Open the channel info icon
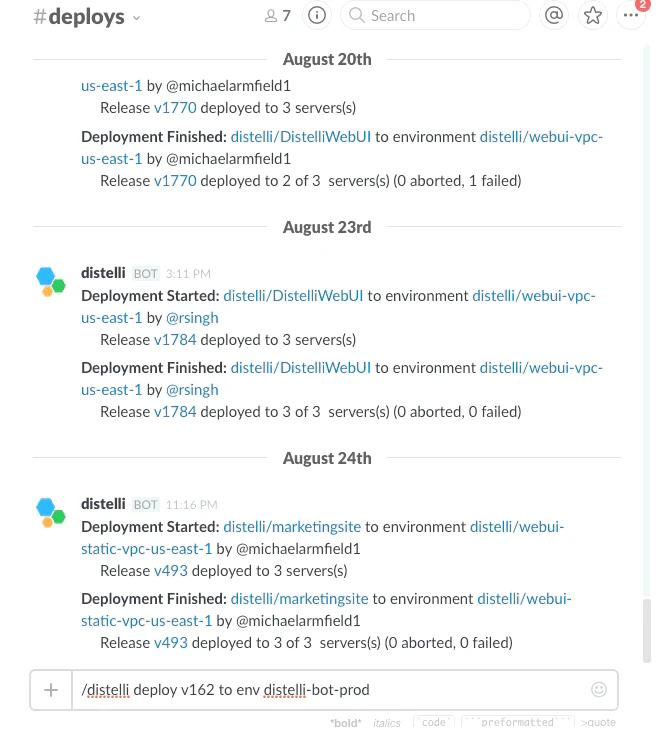The height and width of the screenshot is (738, 659). (x=317, y=15)
